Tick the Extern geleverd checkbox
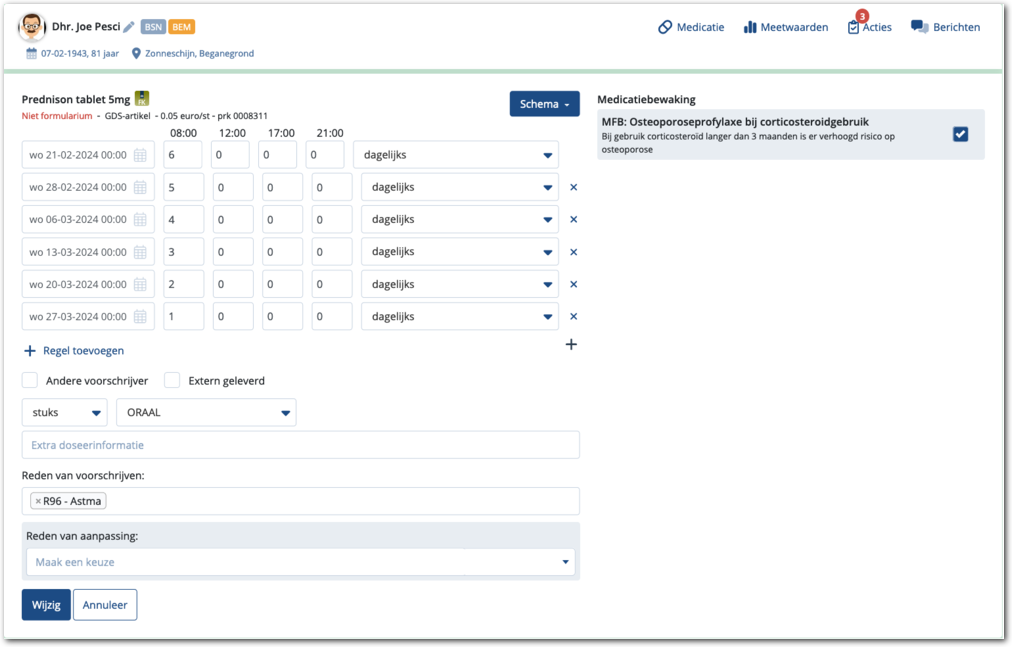The width and height of the screenshot is (1012, 647). (x=172, y=380)
